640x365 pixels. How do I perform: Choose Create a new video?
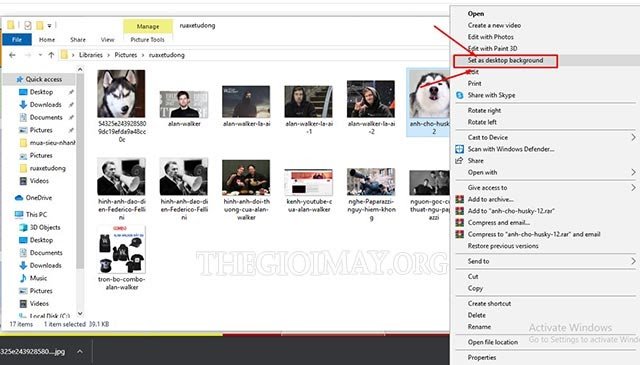pos(494,25)
